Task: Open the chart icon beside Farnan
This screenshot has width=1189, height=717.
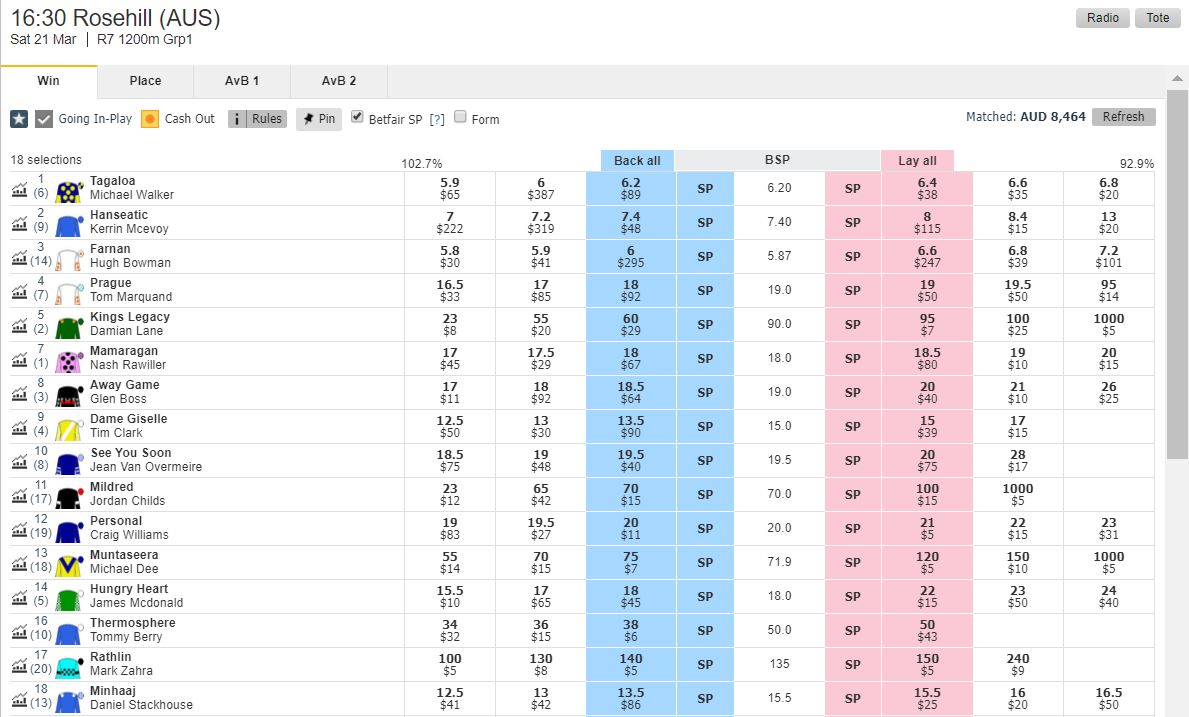Action: click(x=19, y=256)
